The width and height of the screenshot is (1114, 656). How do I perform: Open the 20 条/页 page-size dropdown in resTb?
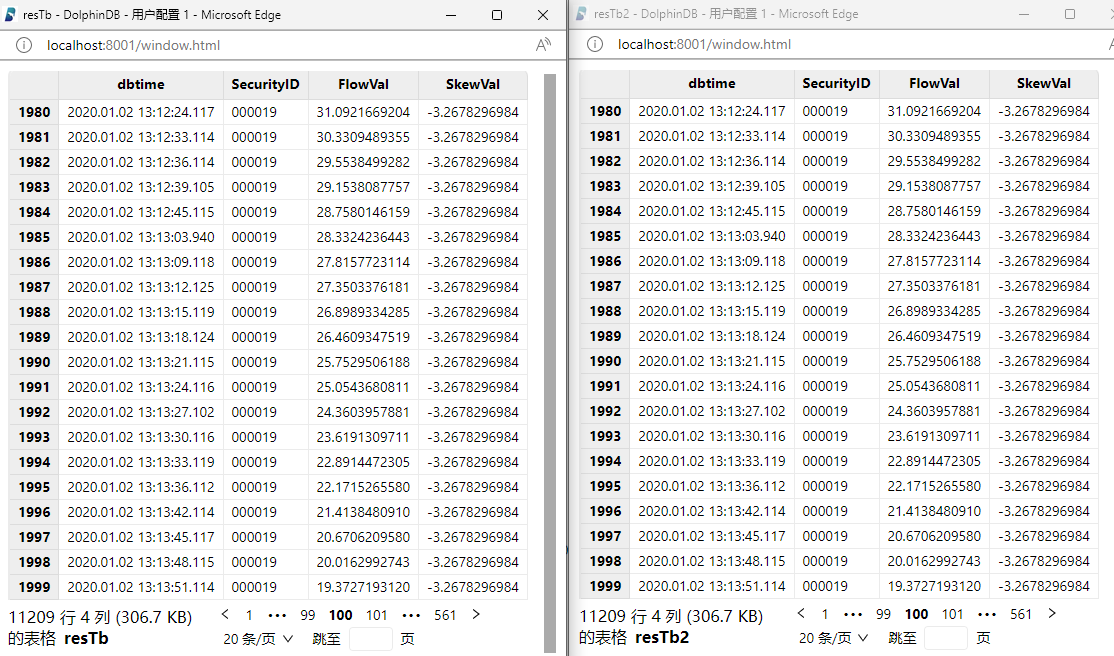click(x=255, y=637)
